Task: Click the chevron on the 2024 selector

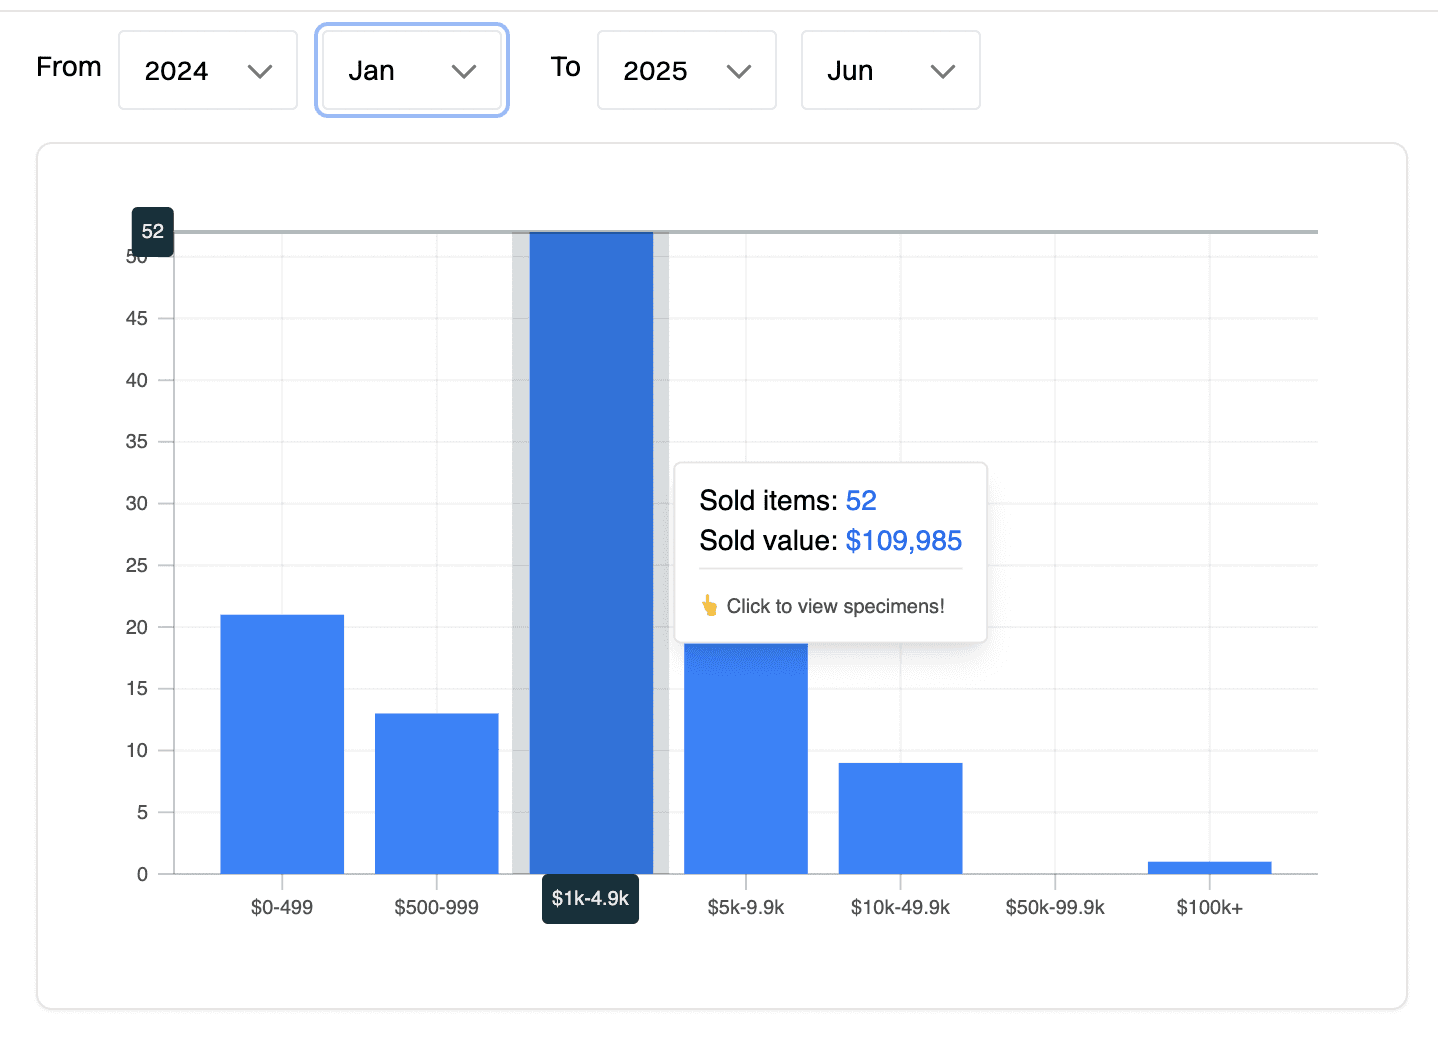Action: (261, 72)
